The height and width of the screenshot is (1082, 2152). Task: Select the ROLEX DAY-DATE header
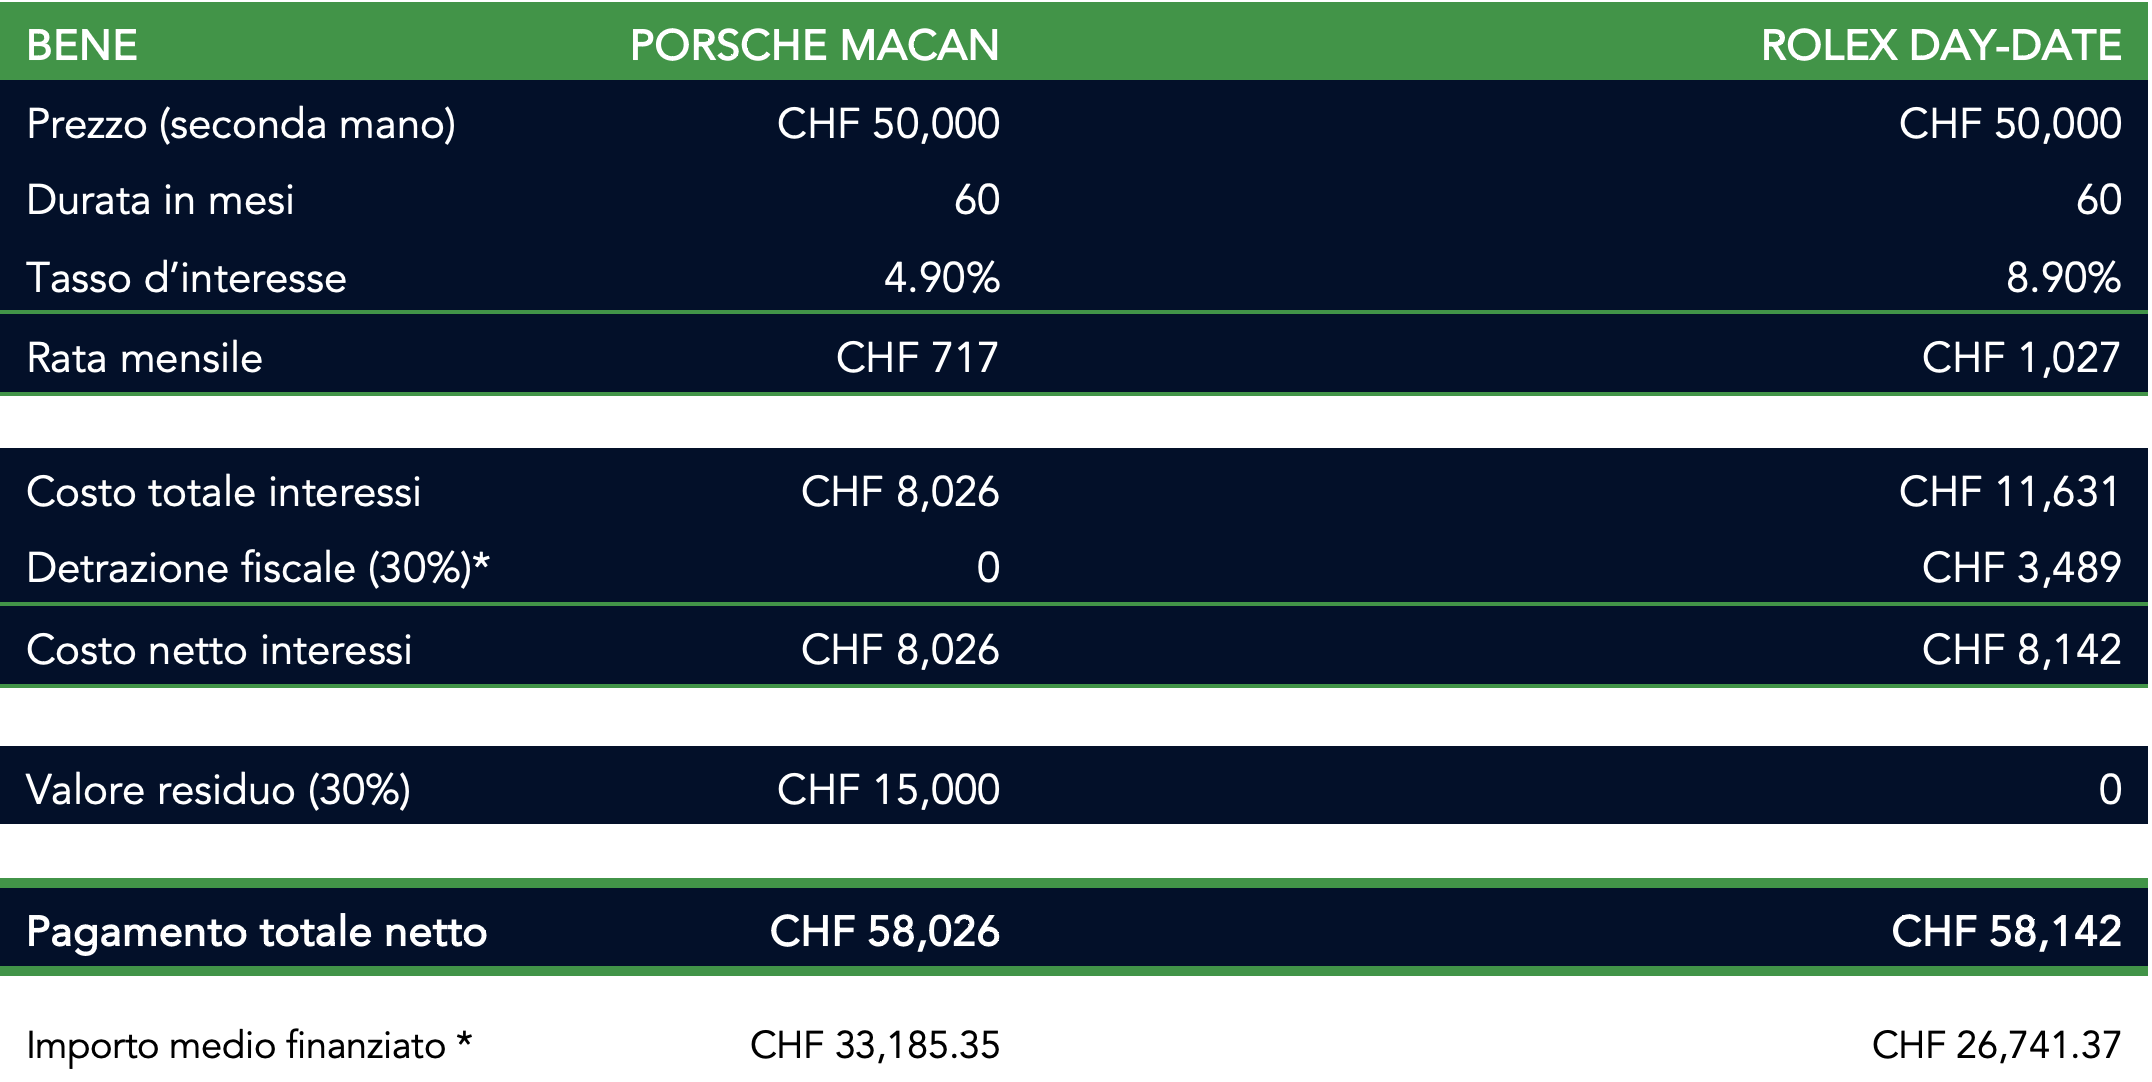tap(1941, 45)
